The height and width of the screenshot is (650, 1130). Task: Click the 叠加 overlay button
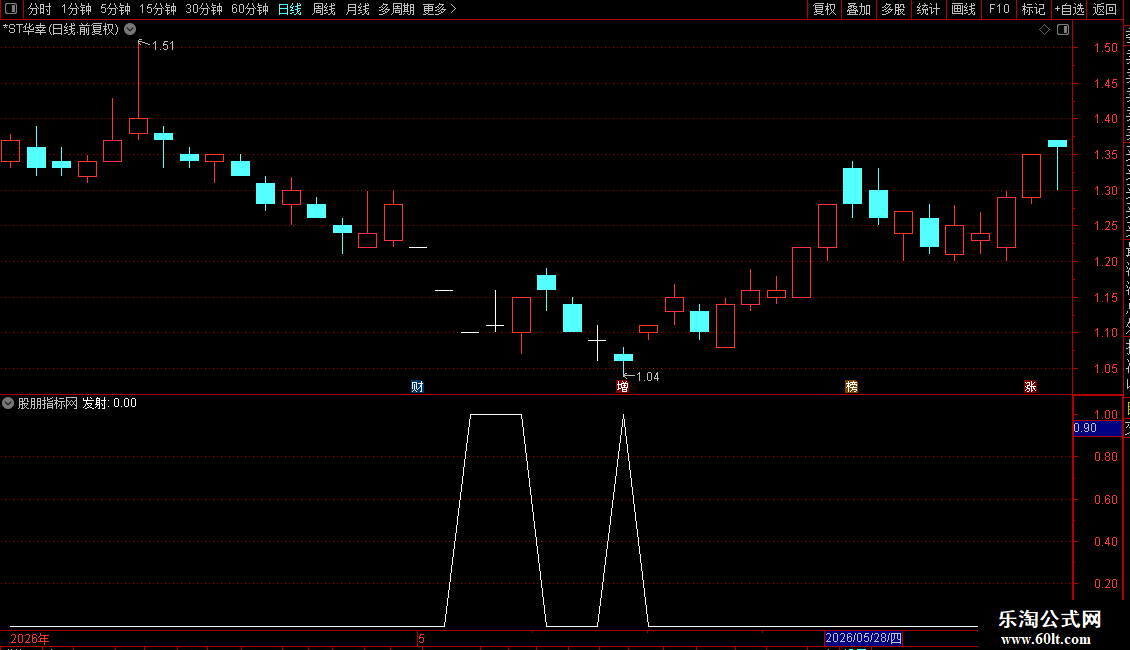coord(859,9)
